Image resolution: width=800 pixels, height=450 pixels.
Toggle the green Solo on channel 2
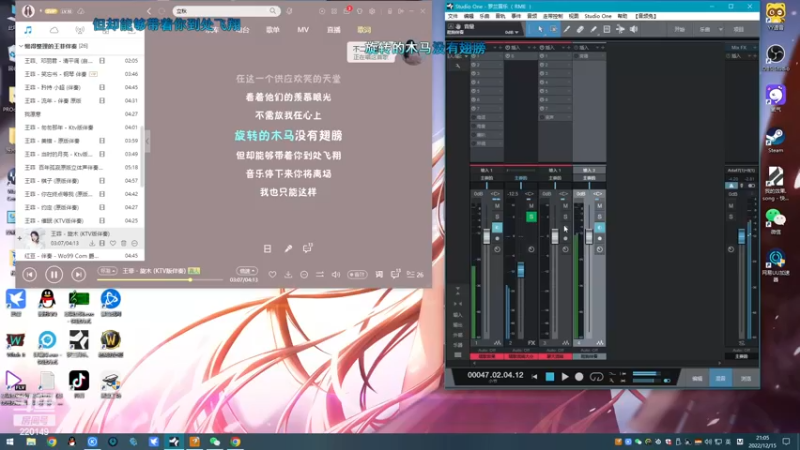tap(531, 217)
